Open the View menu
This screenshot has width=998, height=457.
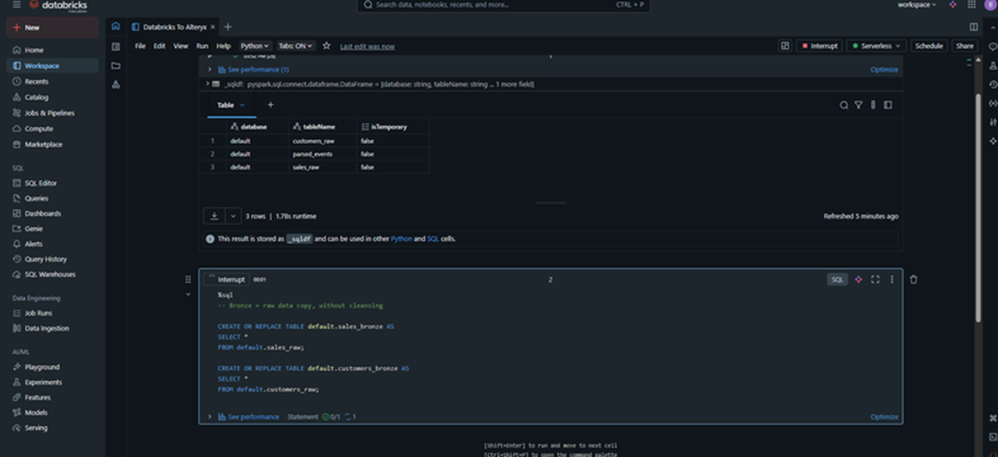(x=181, y=46)
